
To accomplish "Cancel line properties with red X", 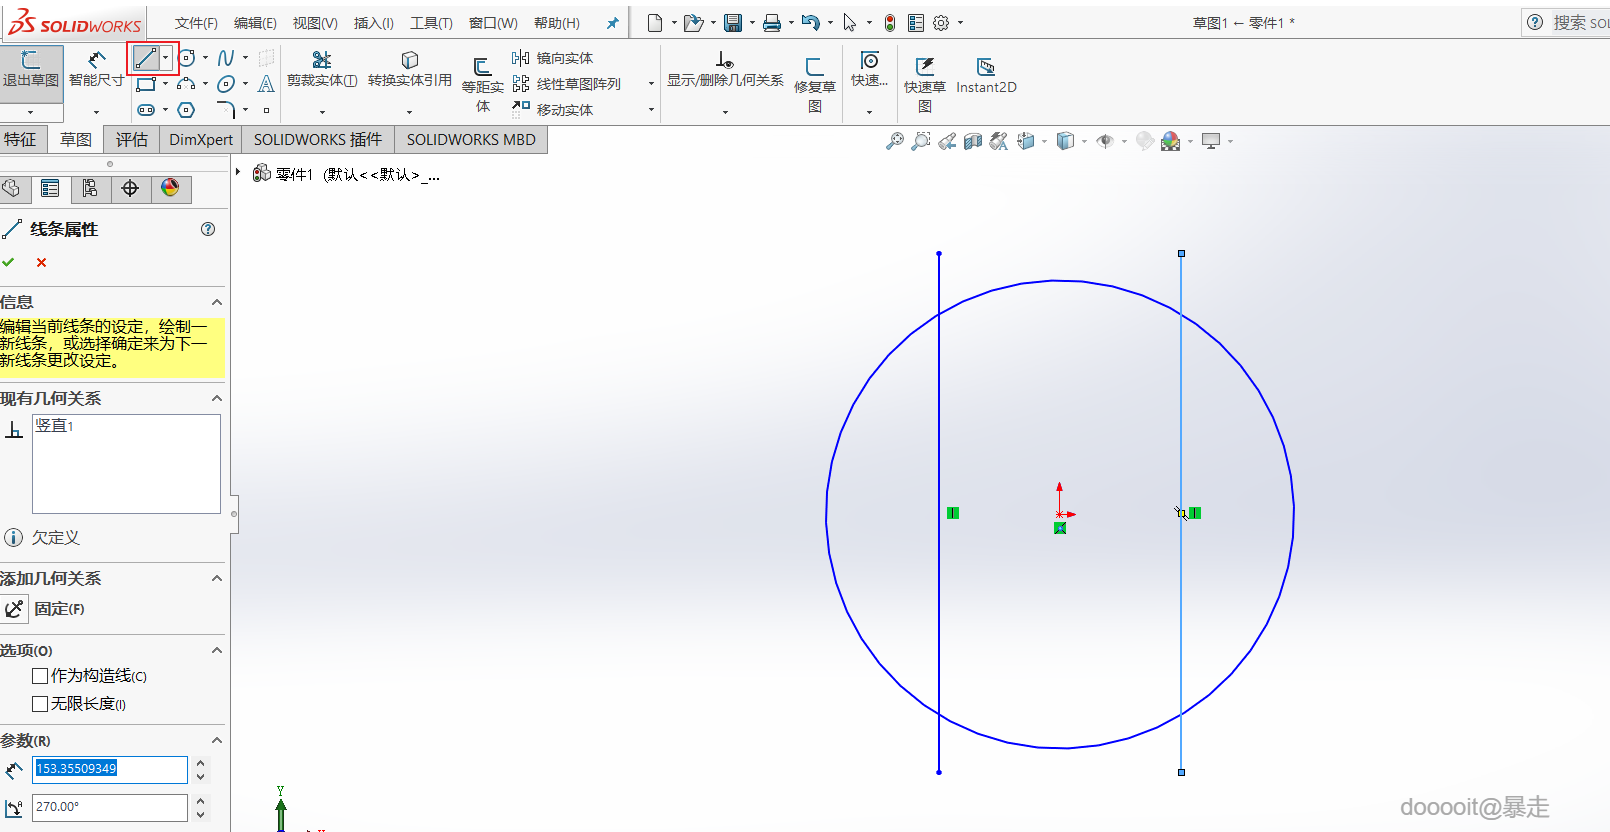I will click(41, 262).
